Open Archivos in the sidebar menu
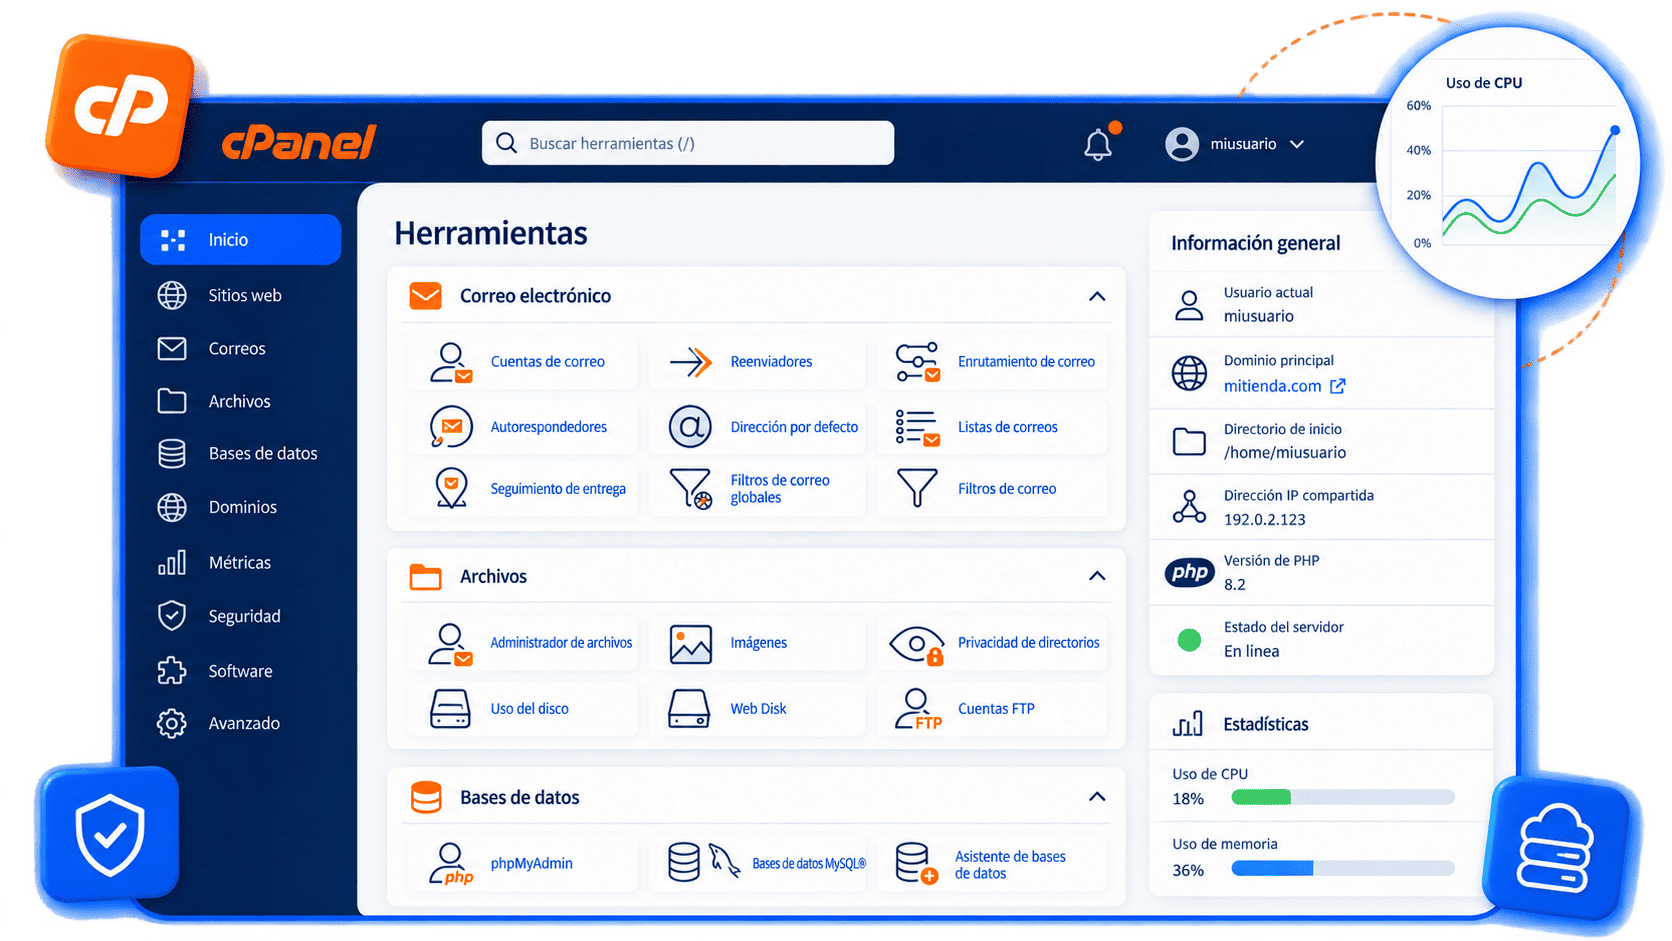Viewport: 1672px width, 941px height. (241, 401)
